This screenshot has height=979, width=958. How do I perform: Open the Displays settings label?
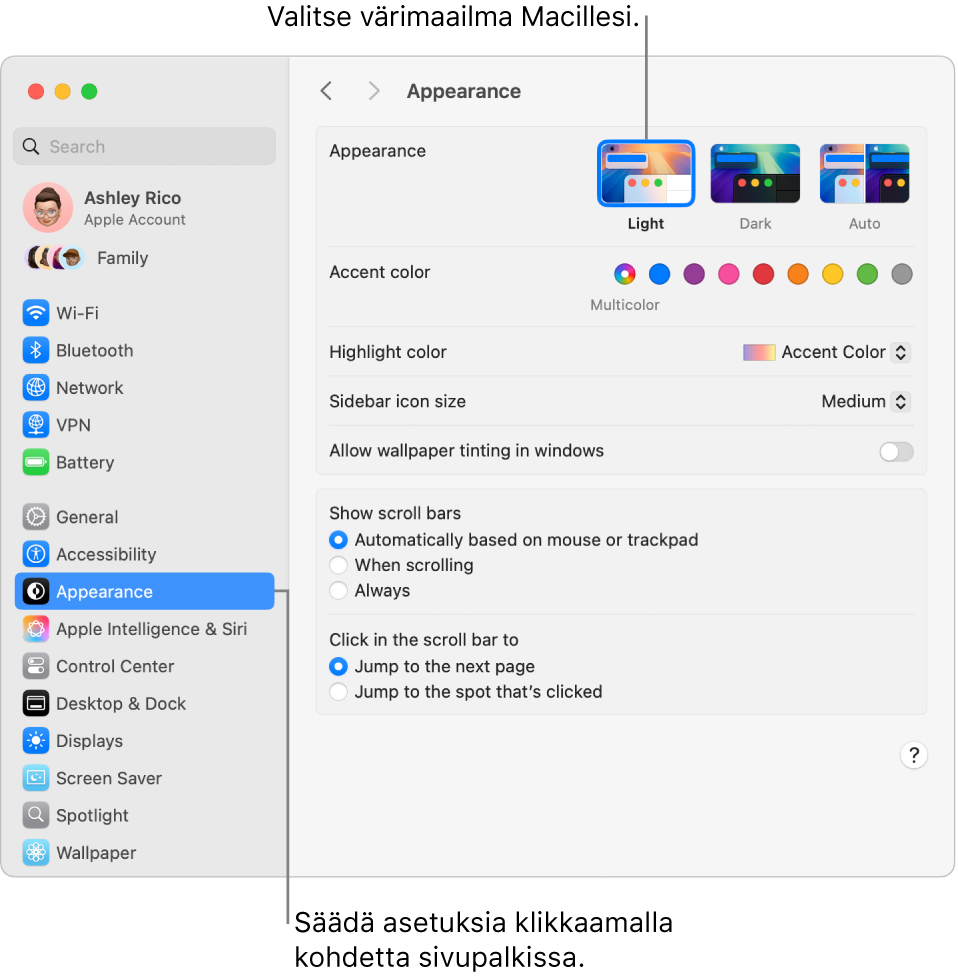90,741
